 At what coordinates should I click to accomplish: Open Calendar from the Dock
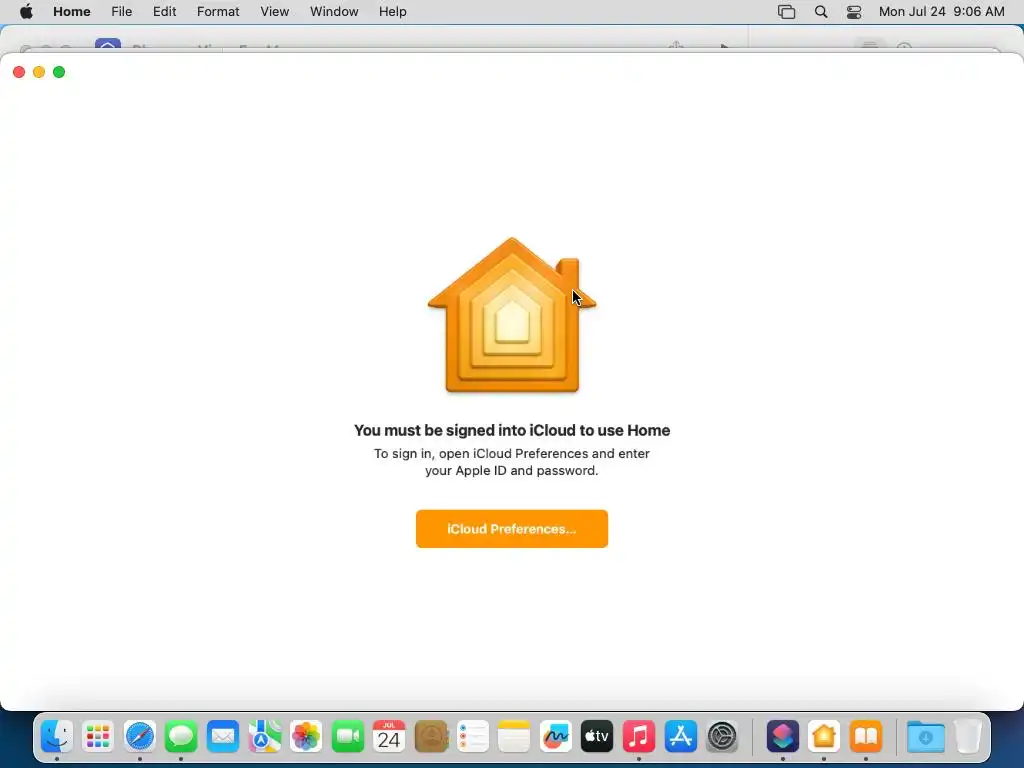pos(389,737)
